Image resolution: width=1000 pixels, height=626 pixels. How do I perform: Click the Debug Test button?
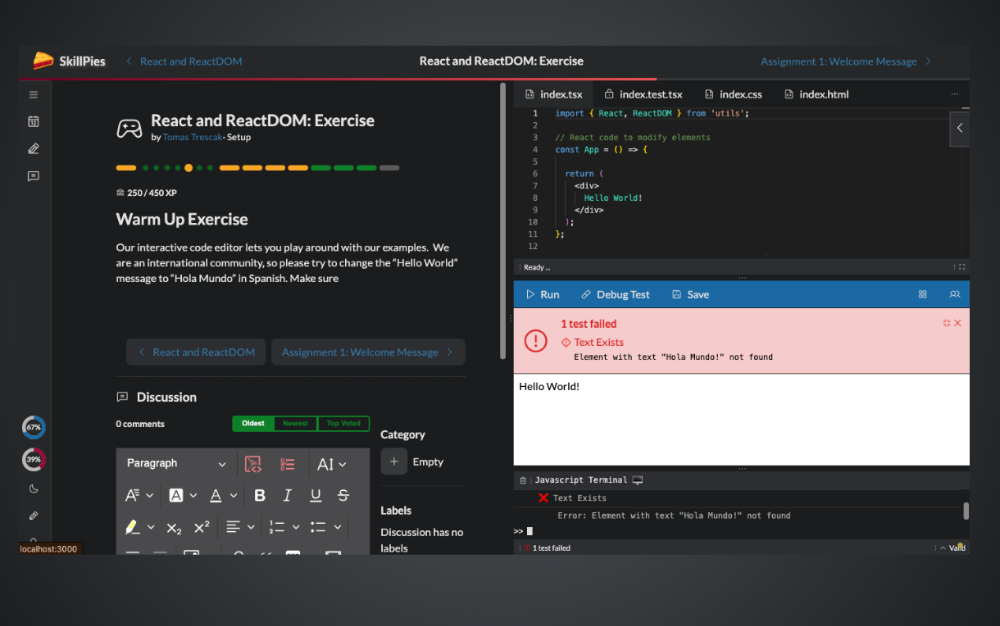tap(615, 295)
